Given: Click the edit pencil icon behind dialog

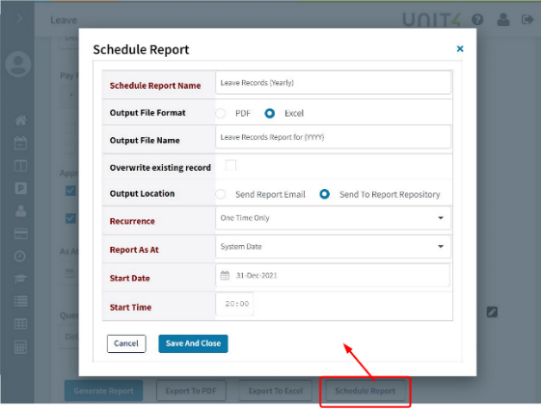Looking at the screenshot, I should click(x=492, y=312).
